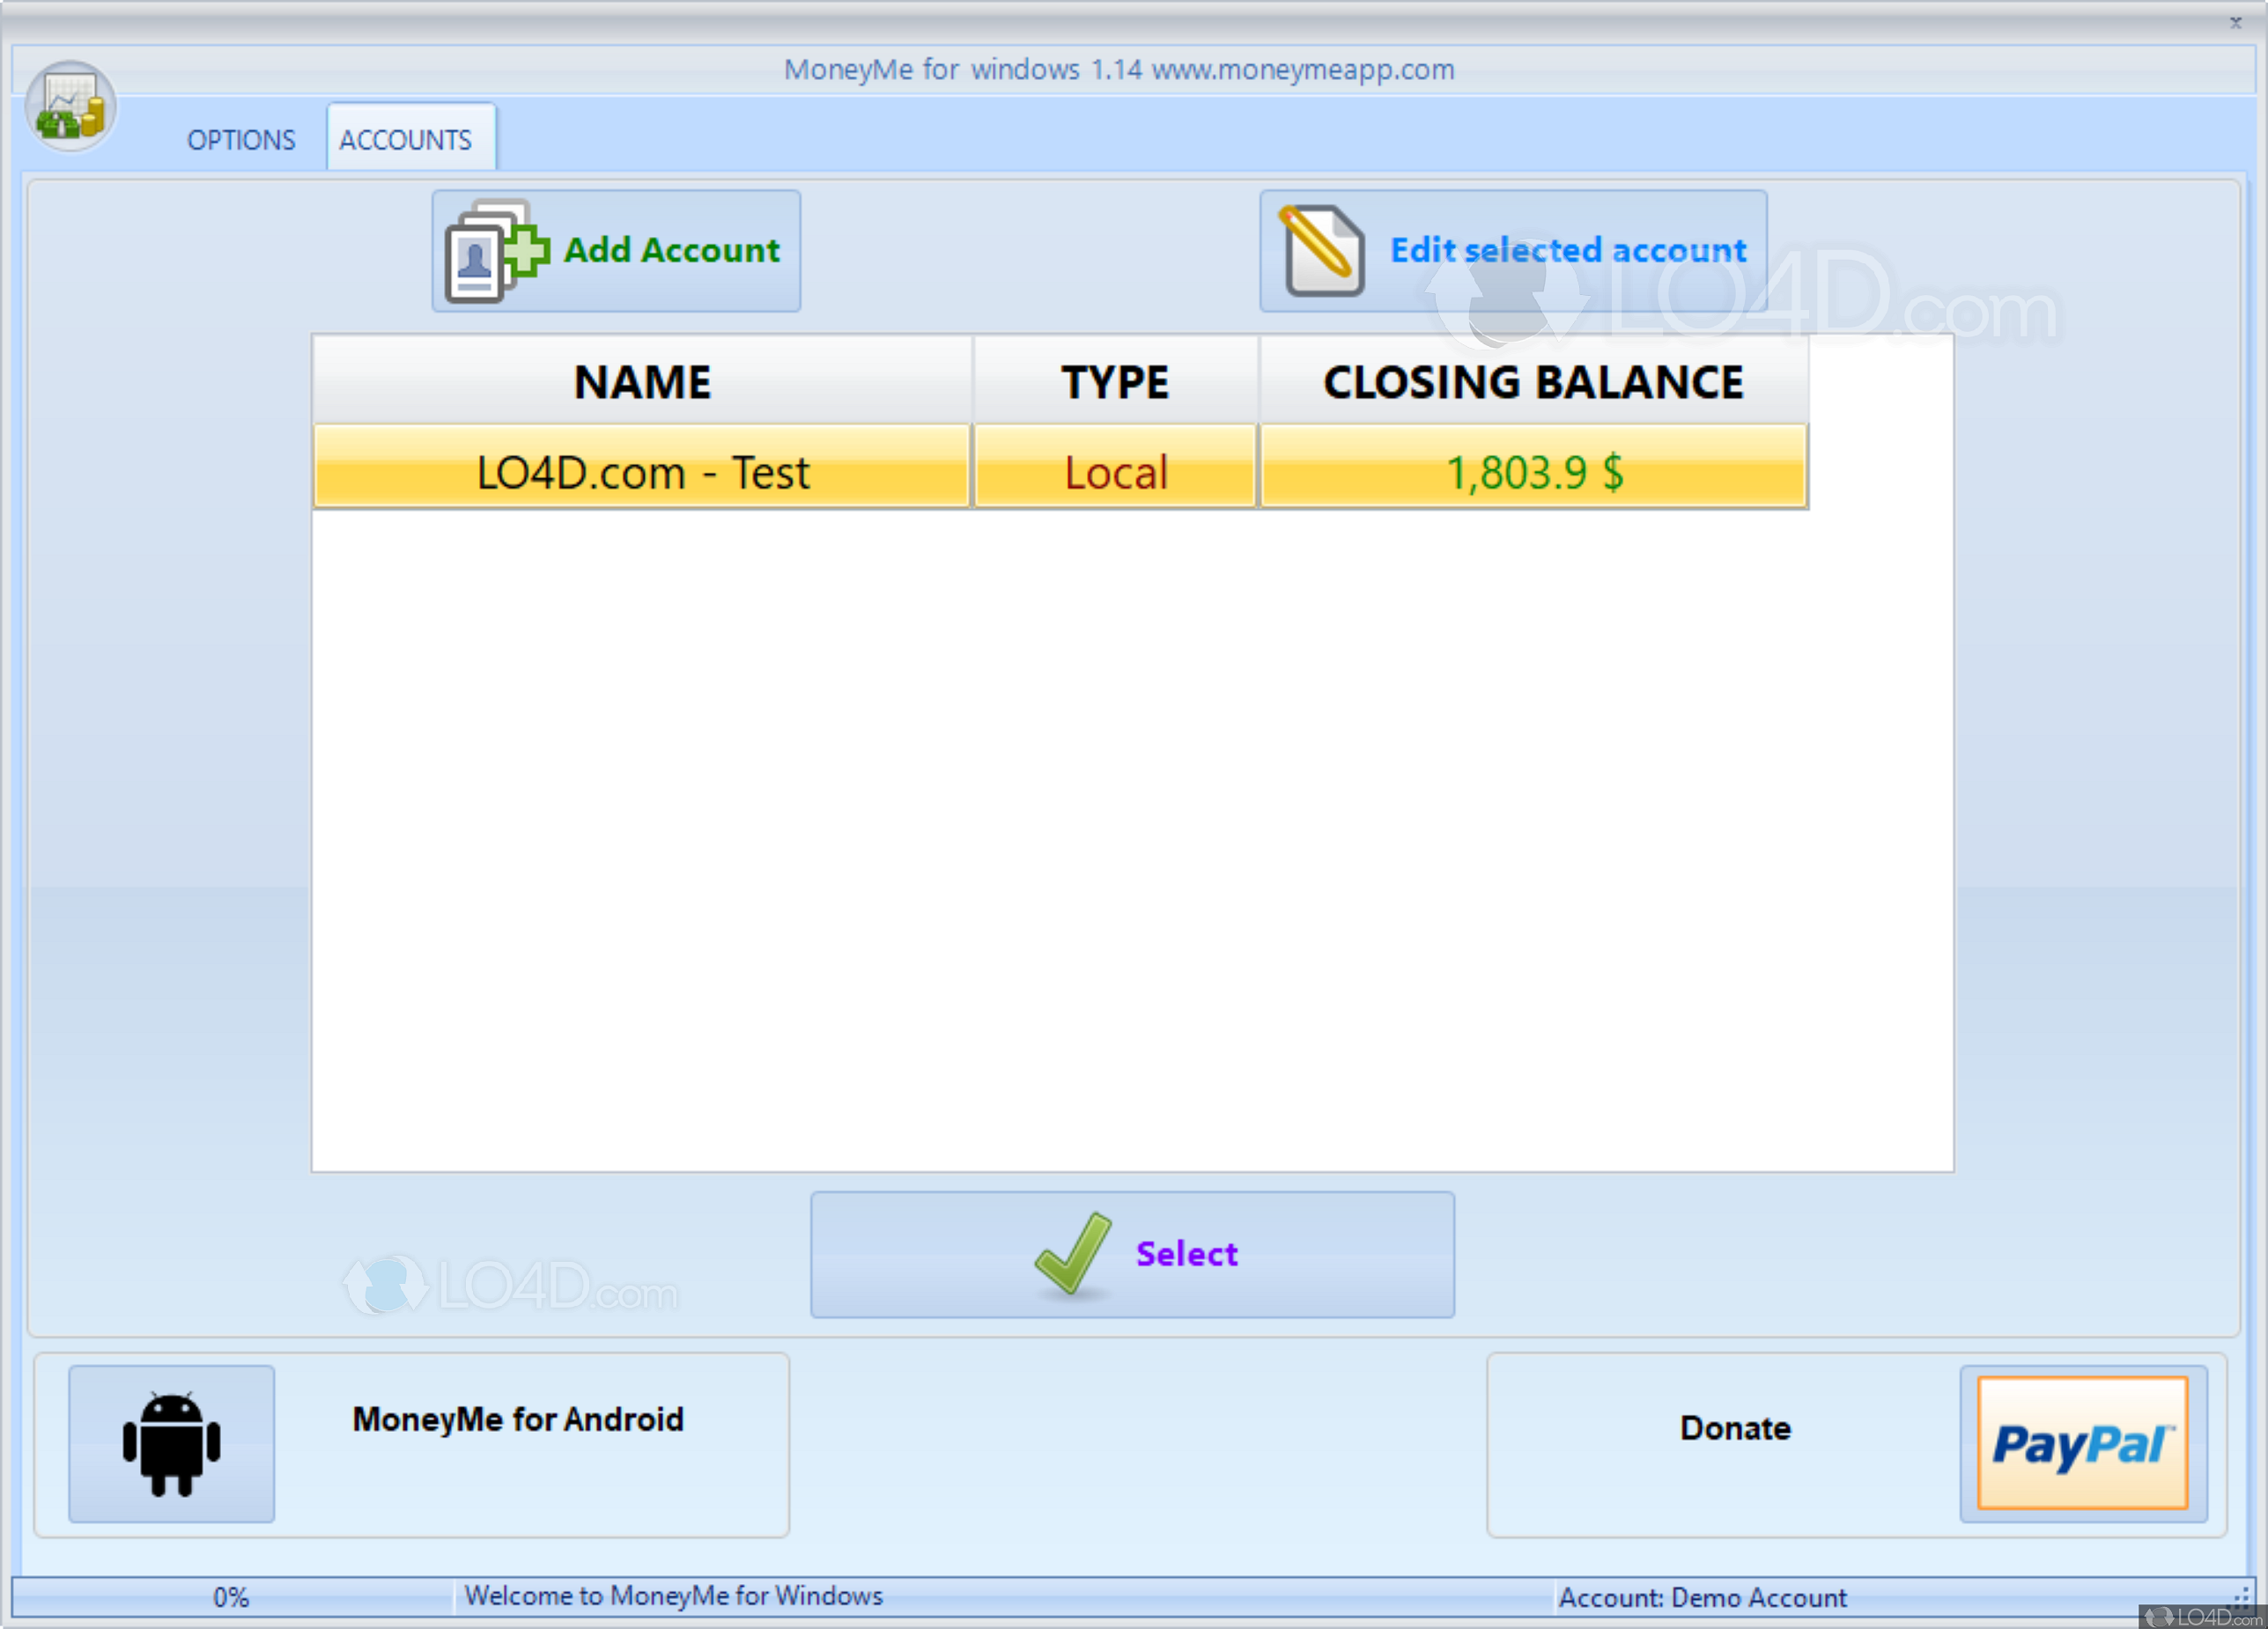This screenshot has width=2268, height=1629.
Task: Close the MoneyMe window
Action: pyautogui.click(x=2235, y=22)
